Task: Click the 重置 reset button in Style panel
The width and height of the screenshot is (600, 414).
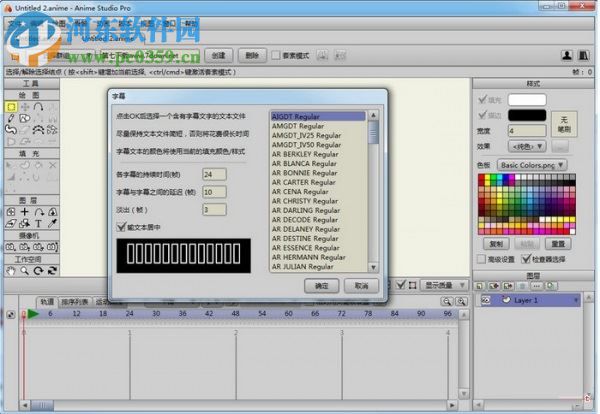Action: 558,244
